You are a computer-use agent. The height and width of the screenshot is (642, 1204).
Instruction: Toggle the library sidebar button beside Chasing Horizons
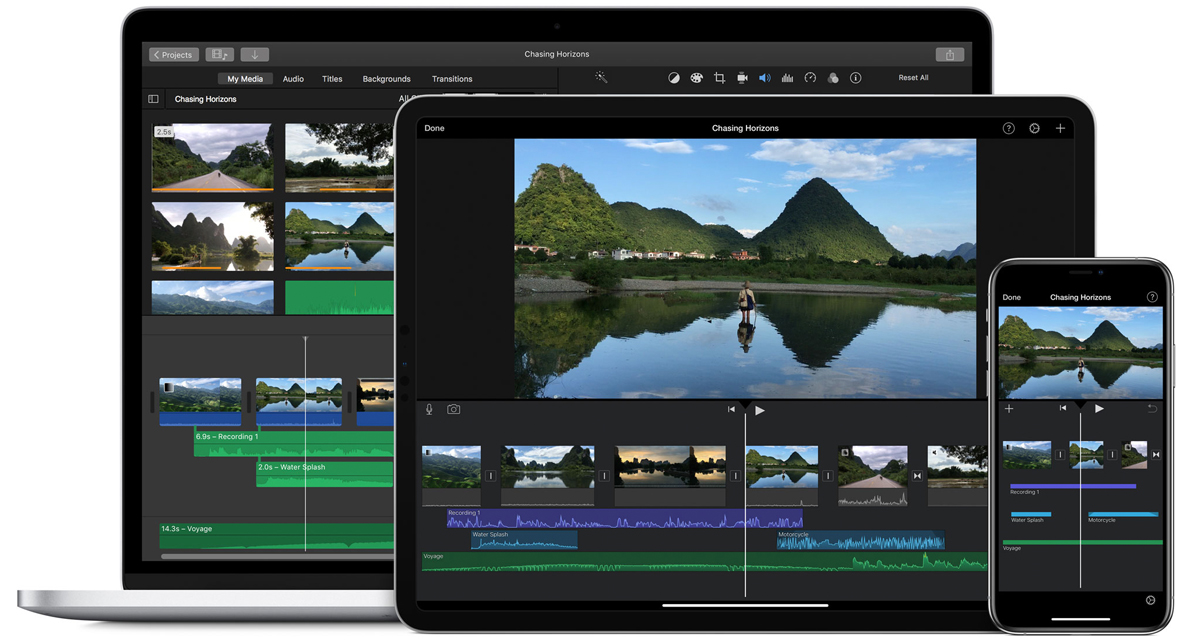[x=153, y=99]
